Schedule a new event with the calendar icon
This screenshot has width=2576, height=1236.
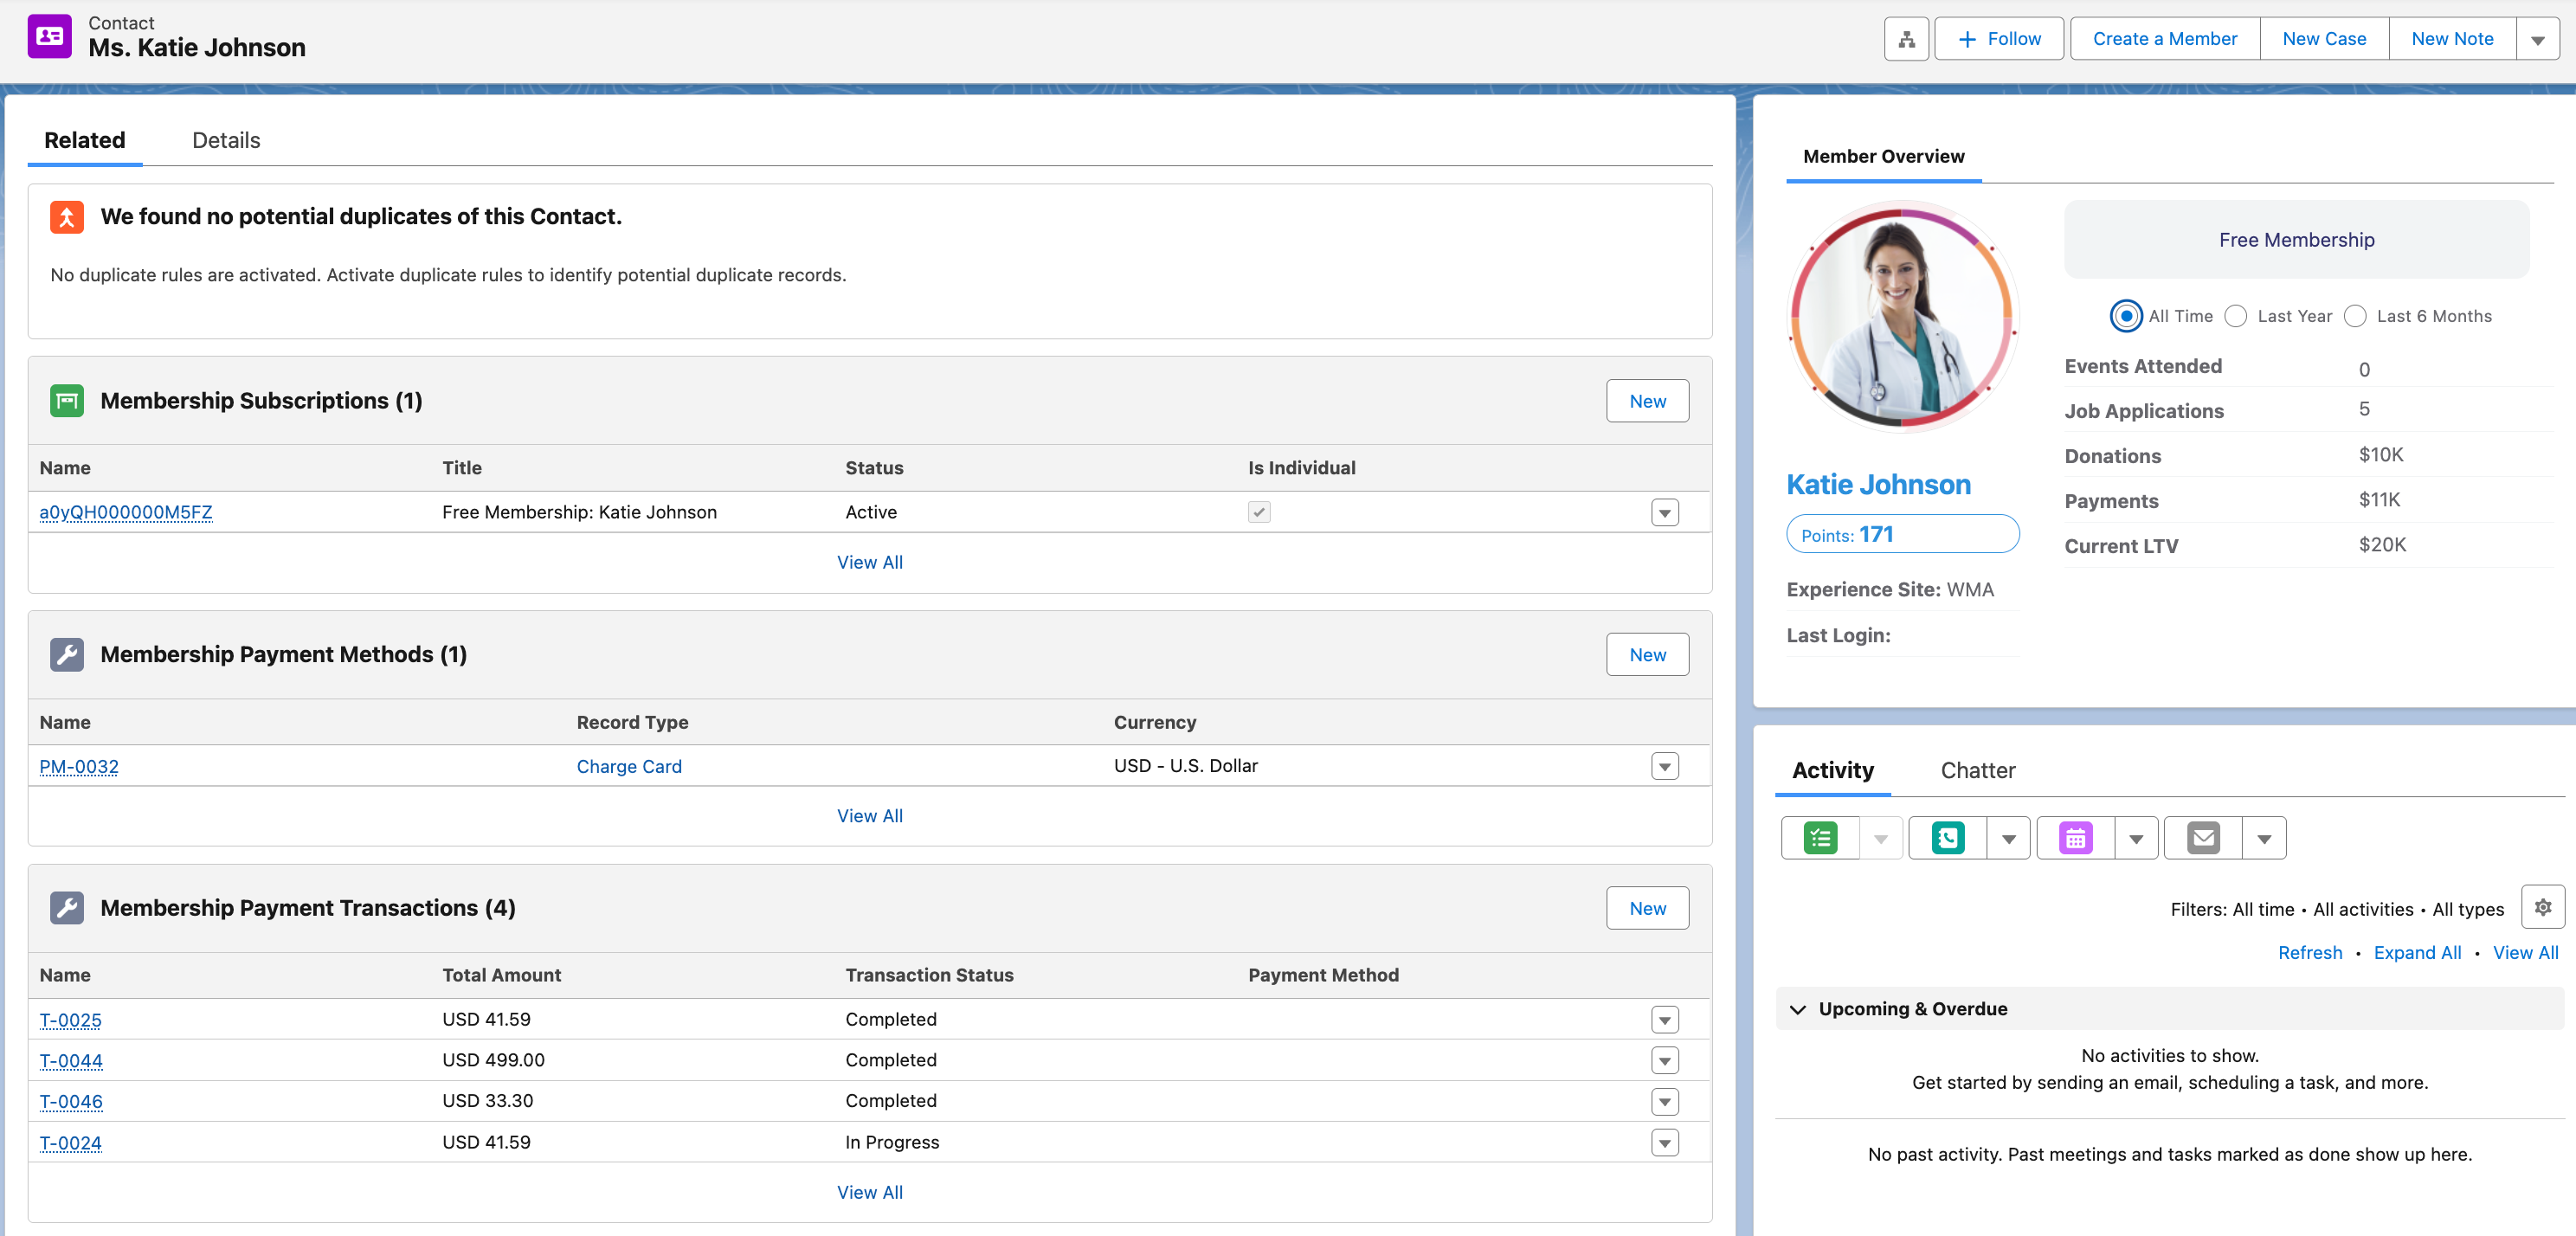click(x=2076, y=838)
